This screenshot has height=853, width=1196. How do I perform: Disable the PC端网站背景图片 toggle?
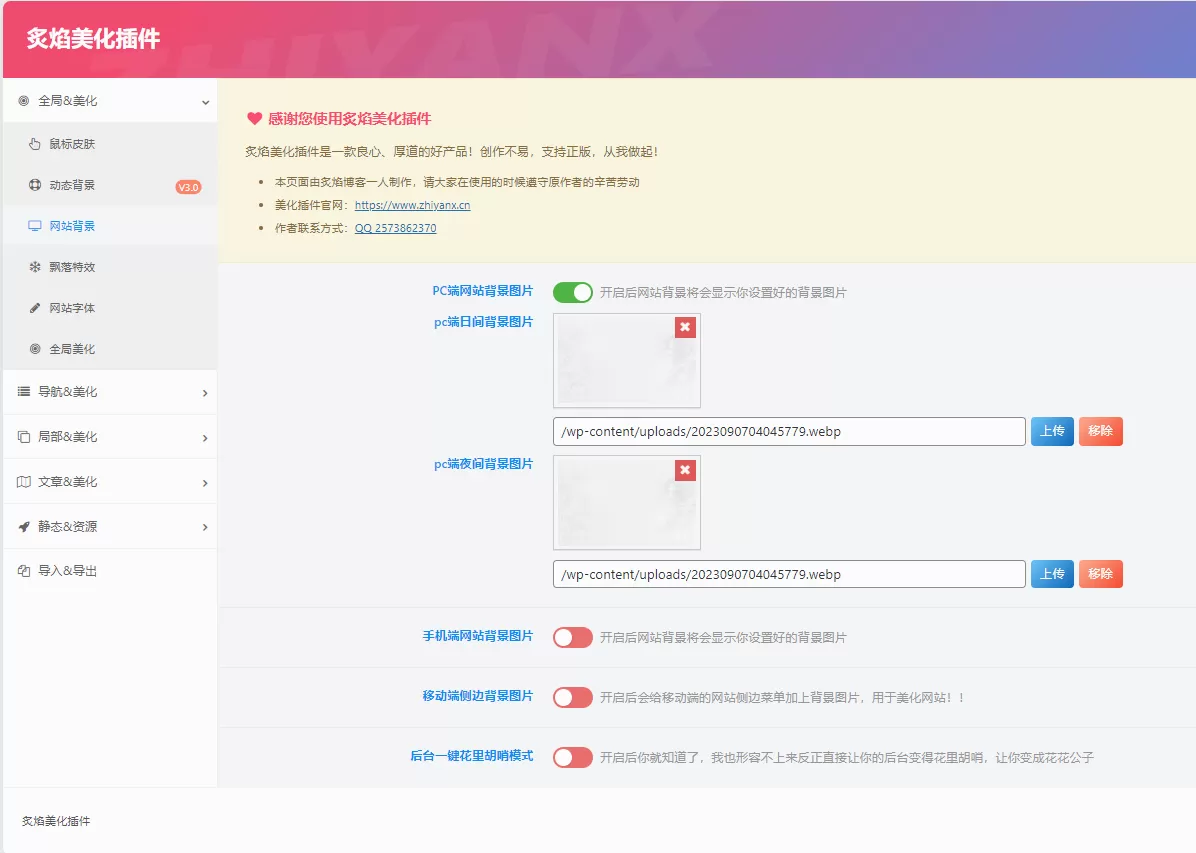coord(572,292)
